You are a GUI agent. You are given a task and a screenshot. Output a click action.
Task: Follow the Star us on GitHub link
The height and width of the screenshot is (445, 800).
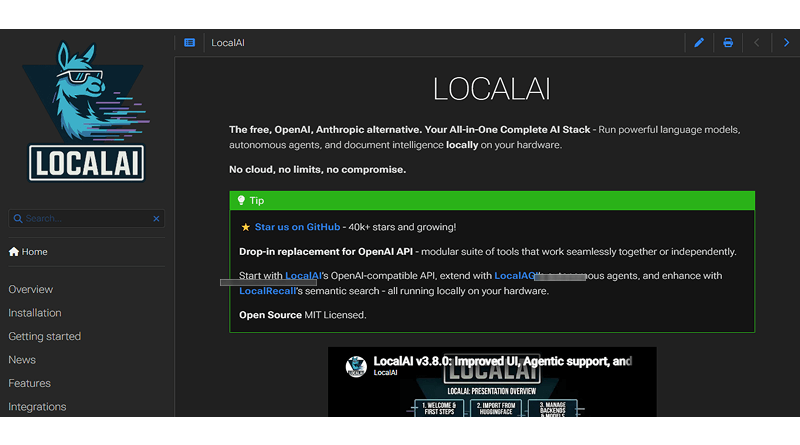coord(297,227)
